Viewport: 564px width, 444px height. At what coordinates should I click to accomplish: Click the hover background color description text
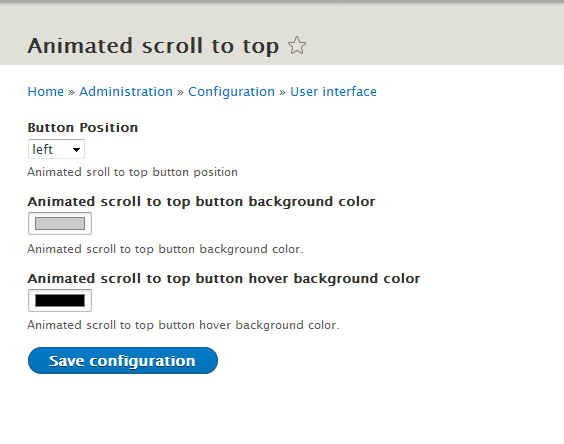coord(183,325)
